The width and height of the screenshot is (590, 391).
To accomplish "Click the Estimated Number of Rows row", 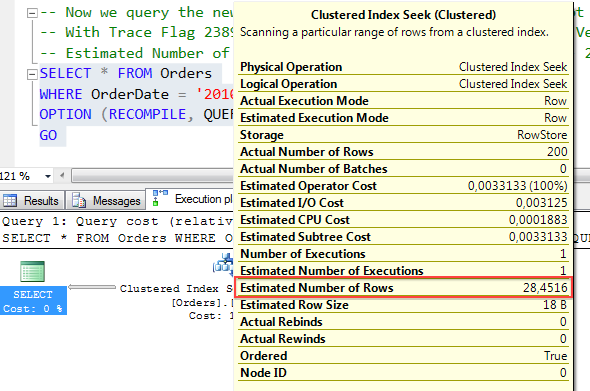I will pos(403,288).
